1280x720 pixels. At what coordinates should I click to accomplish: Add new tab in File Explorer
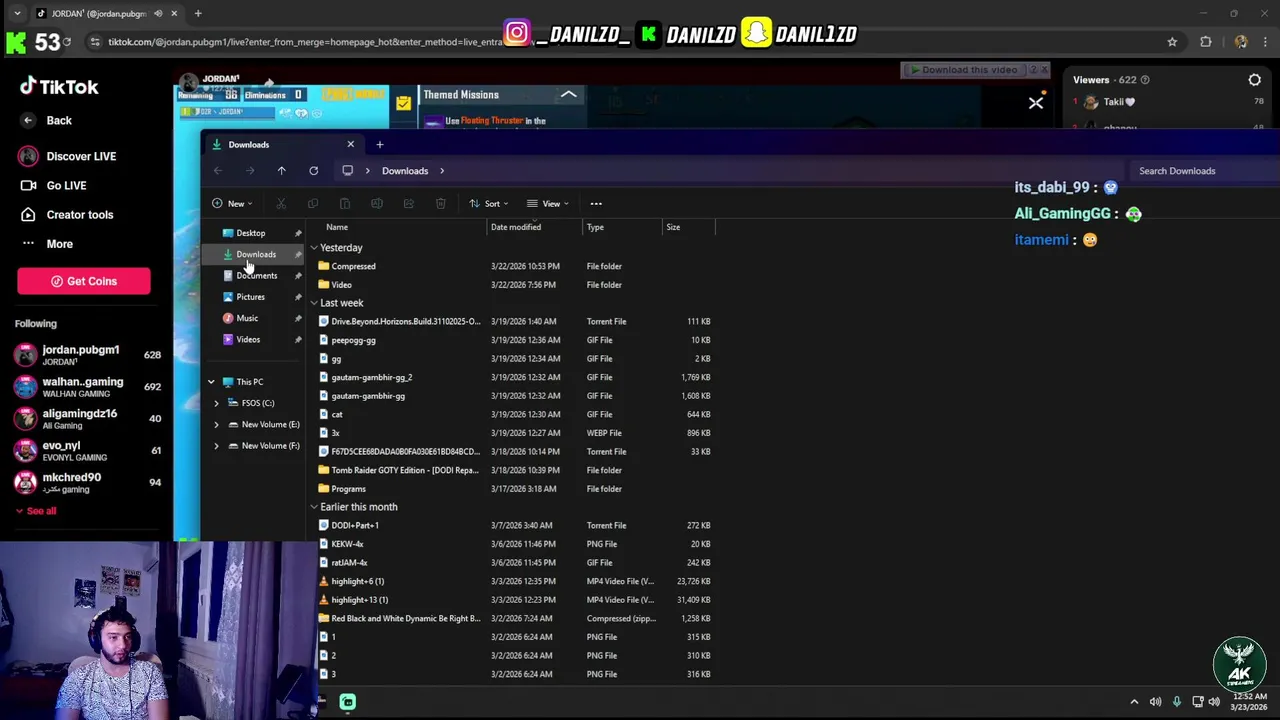pyautogui.click(x=379, y=145)
